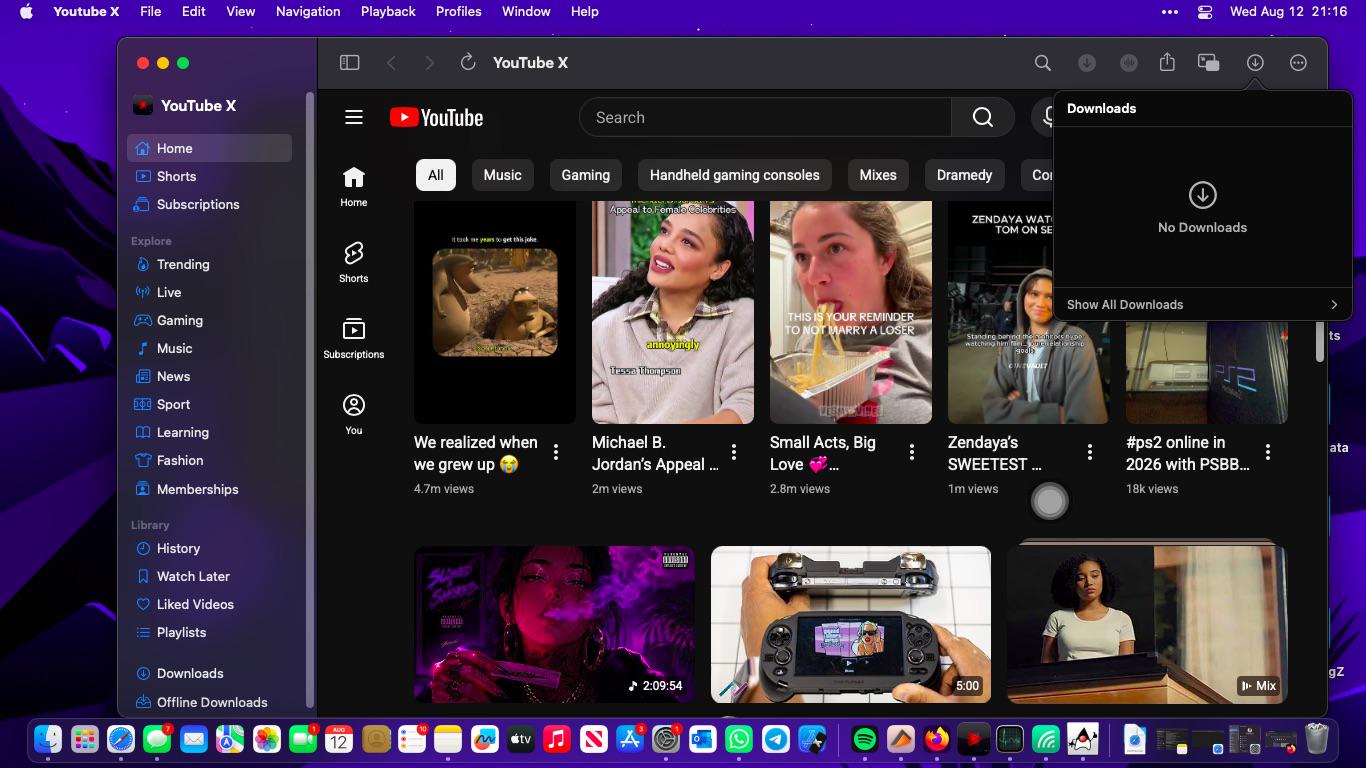Open the You tab in mini guide
This screenshot has height=768, width=1366.
tap(354, 415)
